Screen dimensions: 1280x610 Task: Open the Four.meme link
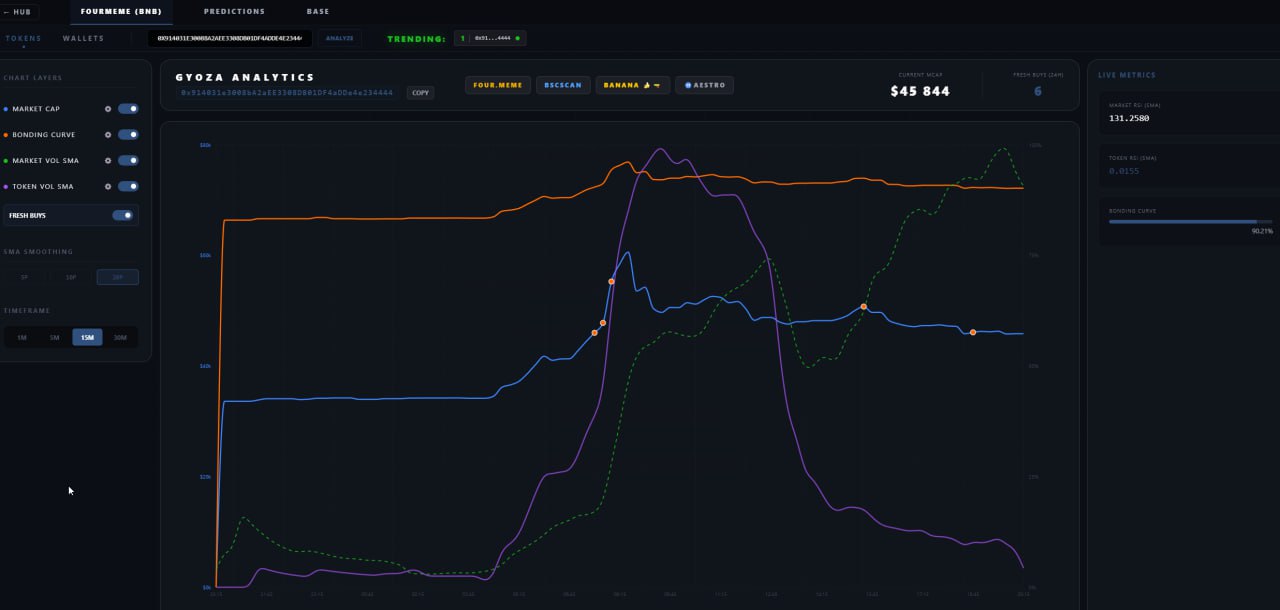tap(498, 85)
